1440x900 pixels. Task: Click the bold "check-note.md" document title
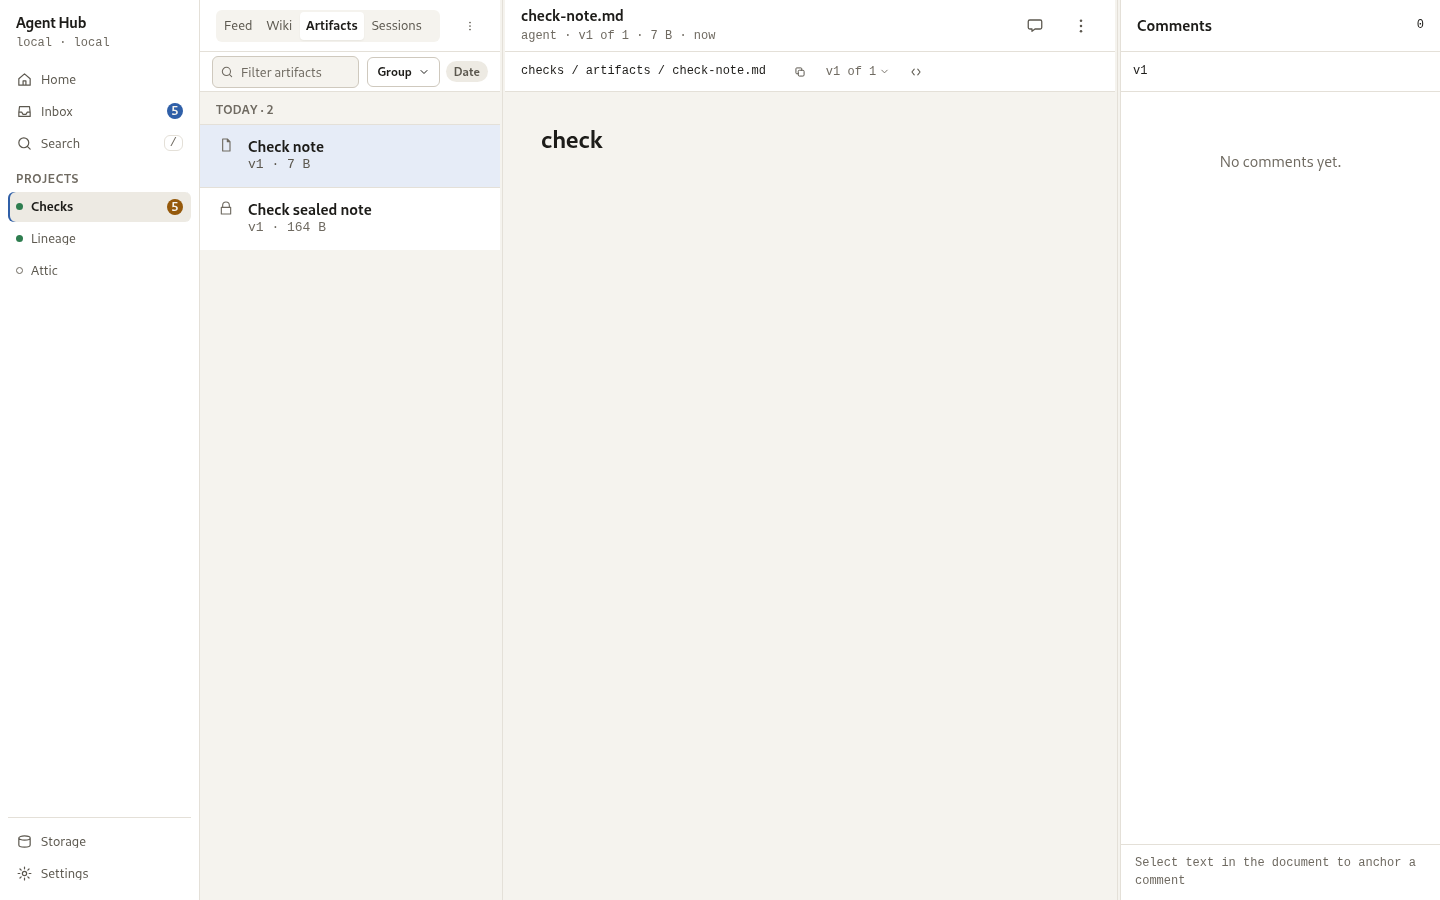(x=572, y=16)
